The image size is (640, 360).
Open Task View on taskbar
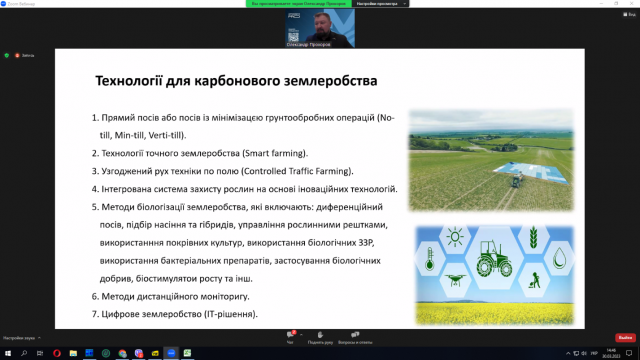click(x=40, y=353)
